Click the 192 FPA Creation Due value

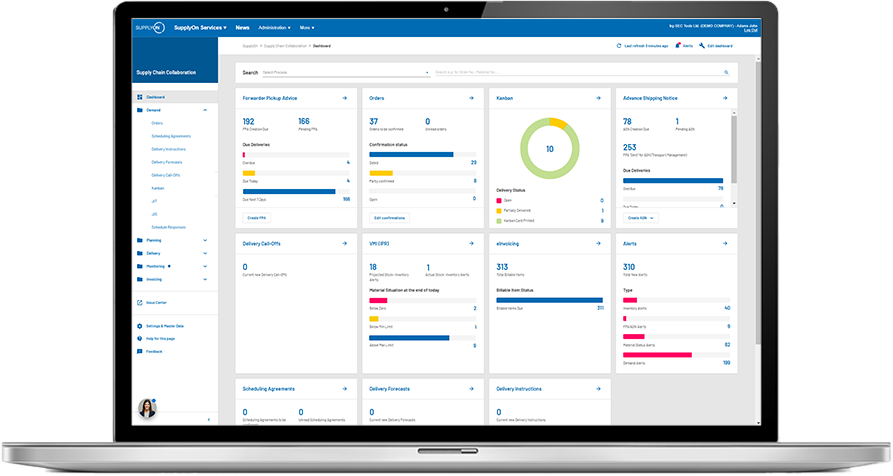(248, 121)
